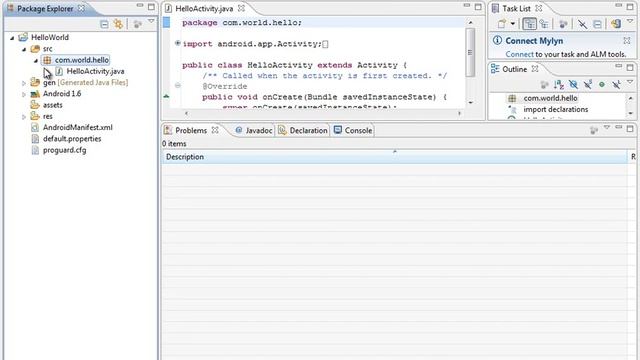Collapse the src folder node
Viewport: 640px width, 360px height.
click(x=24, y=49)
